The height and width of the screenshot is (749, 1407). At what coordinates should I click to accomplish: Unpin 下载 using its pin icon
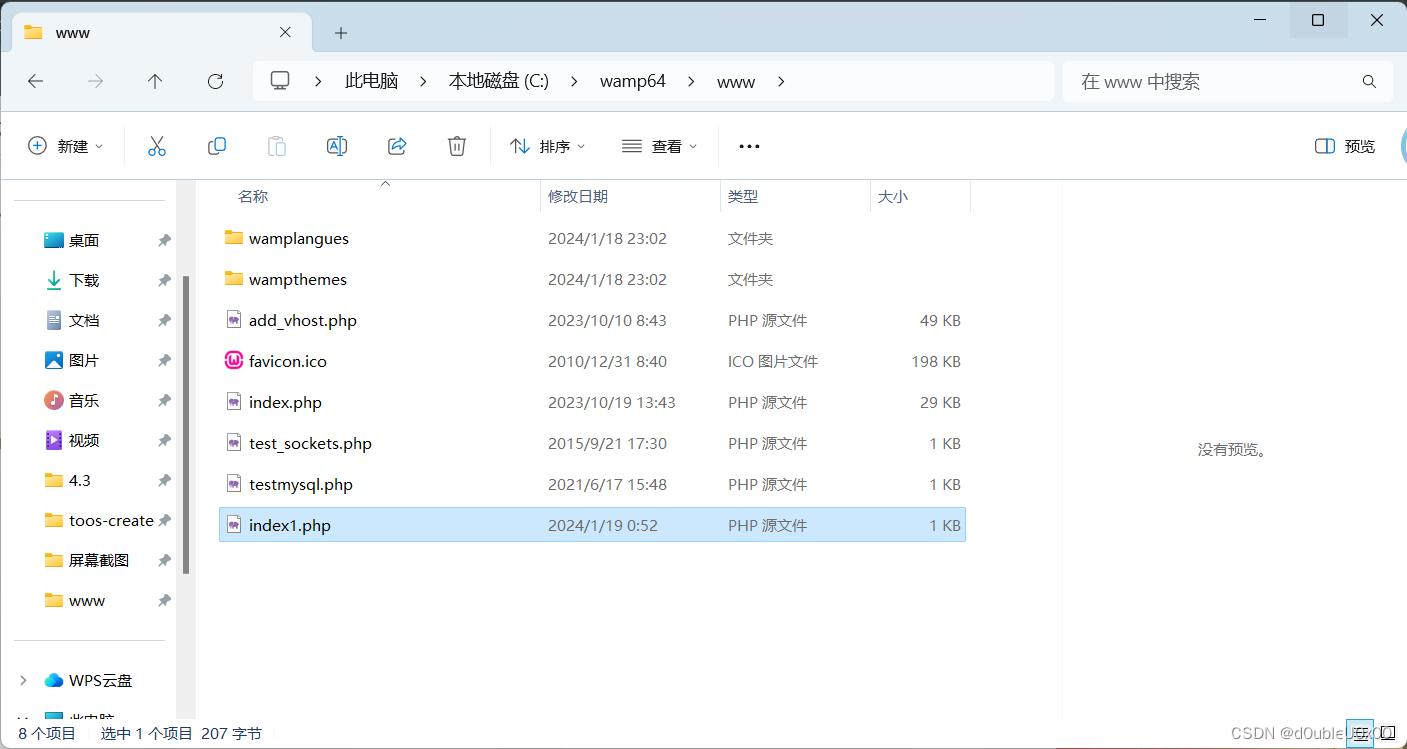164,280
